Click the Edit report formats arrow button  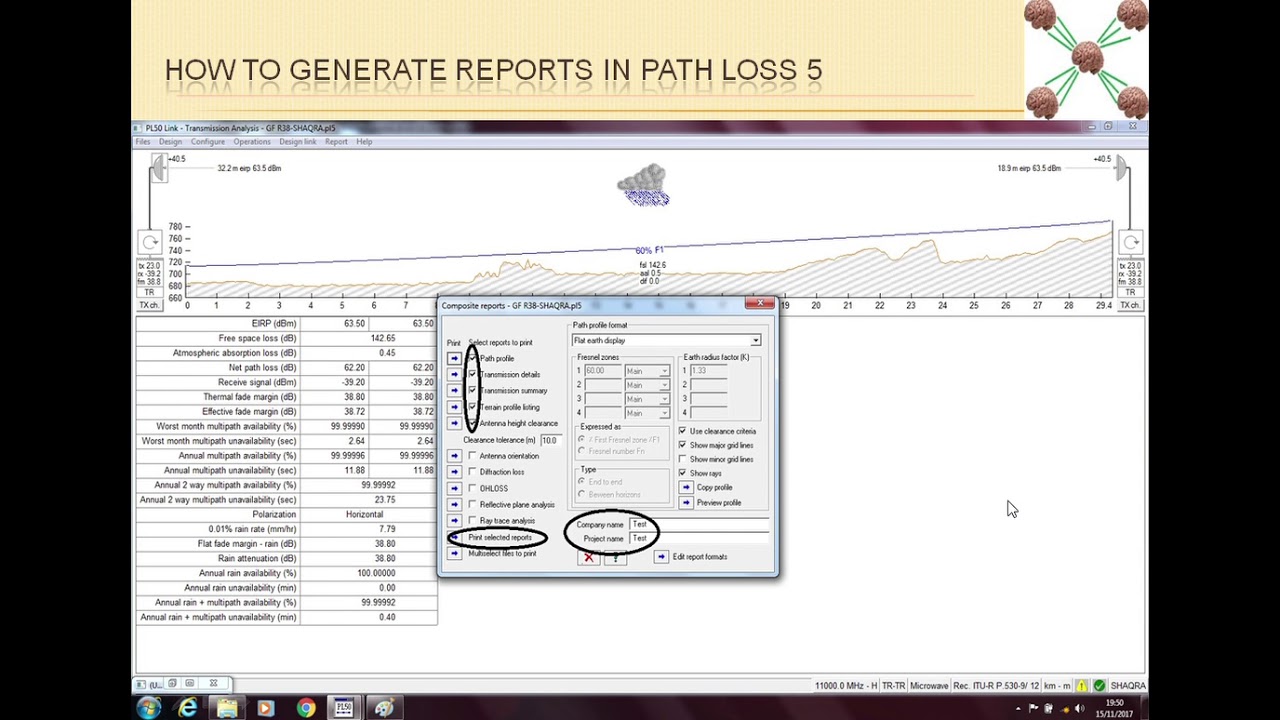coord(661,557)
